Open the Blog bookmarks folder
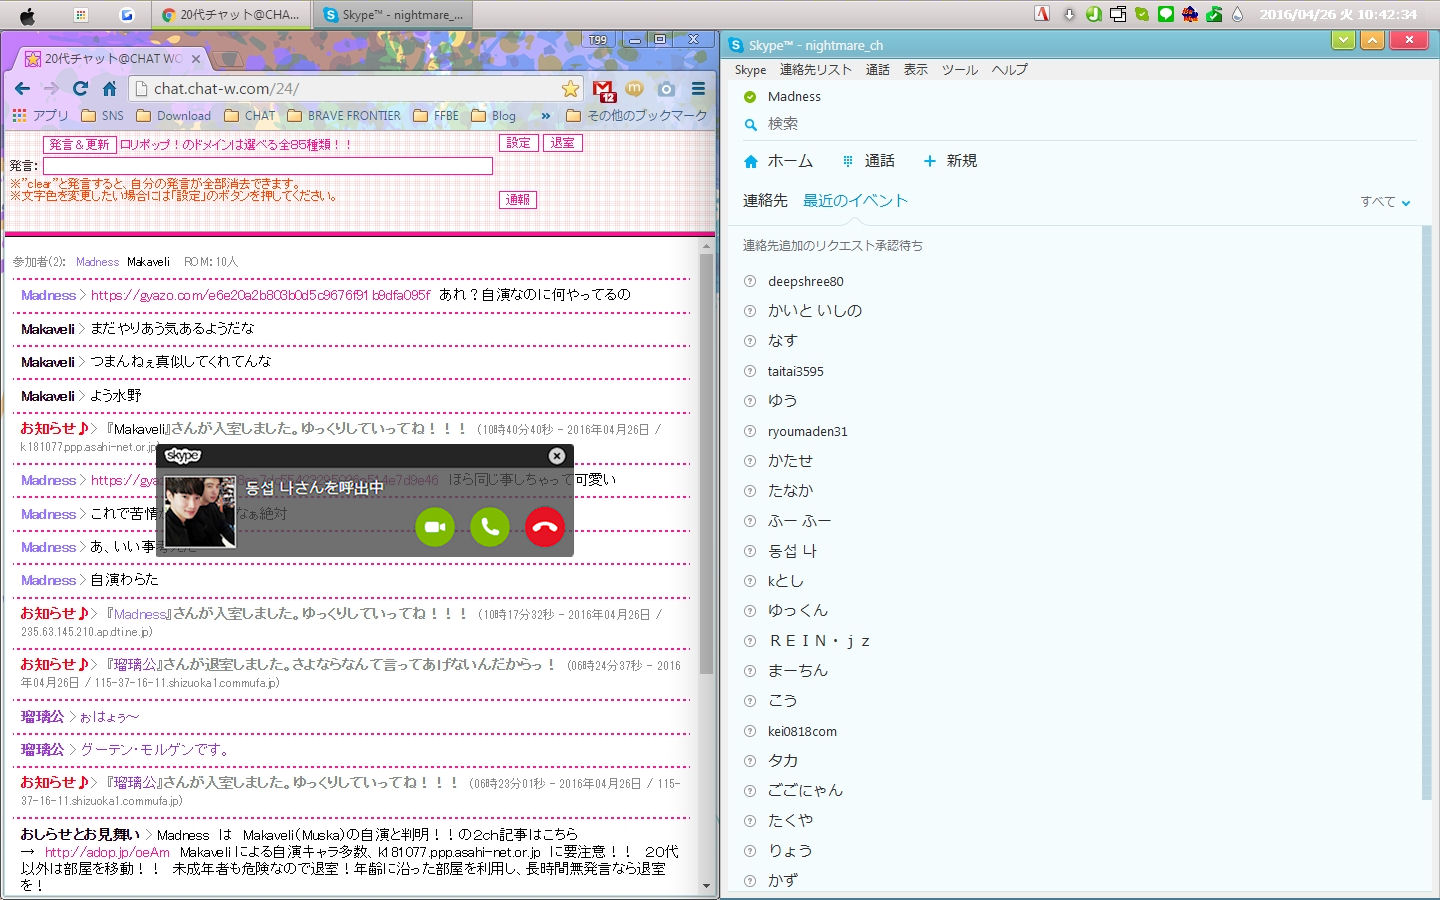 (x=494, y=116)
